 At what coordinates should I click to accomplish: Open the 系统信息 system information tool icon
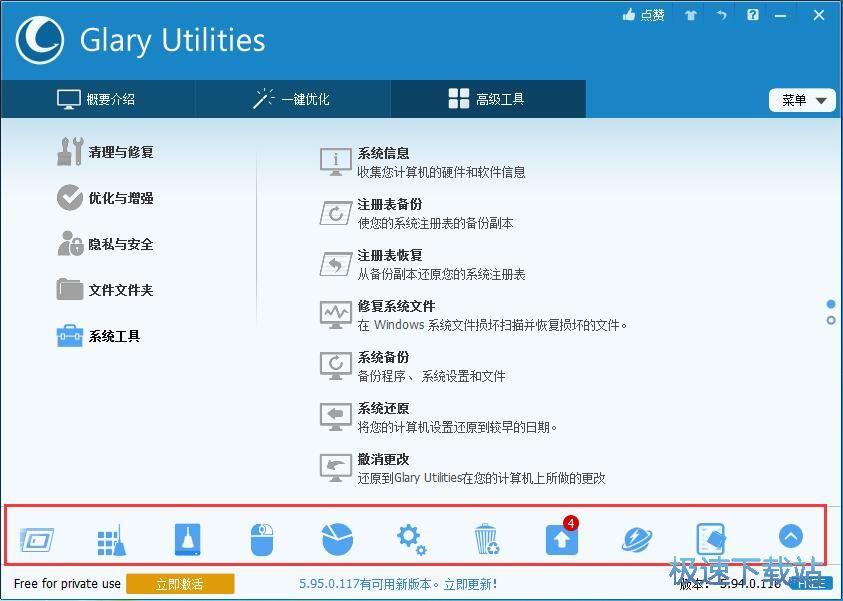pos(335,161)
